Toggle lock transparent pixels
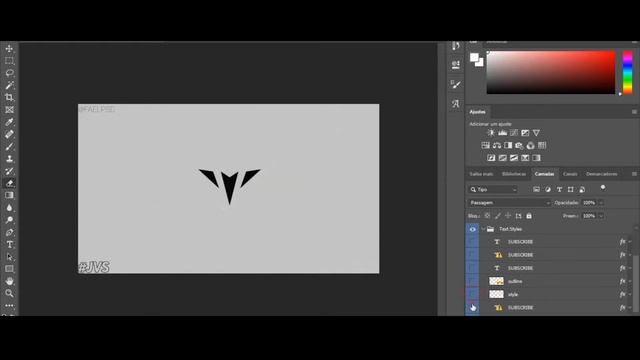The image size is (640, 360). click(487, 216)
